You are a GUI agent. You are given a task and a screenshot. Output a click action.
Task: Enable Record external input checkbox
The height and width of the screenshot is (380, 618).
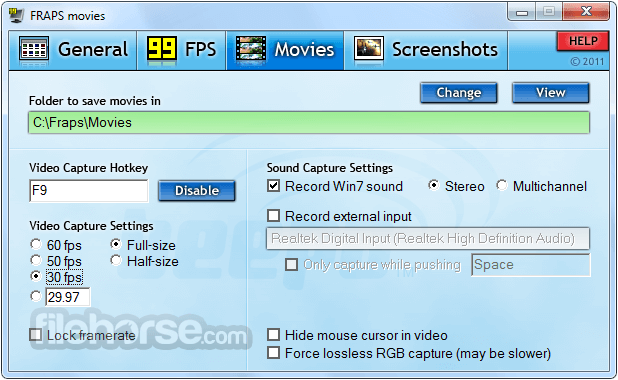pyautogui.click(x=274, y=216)
